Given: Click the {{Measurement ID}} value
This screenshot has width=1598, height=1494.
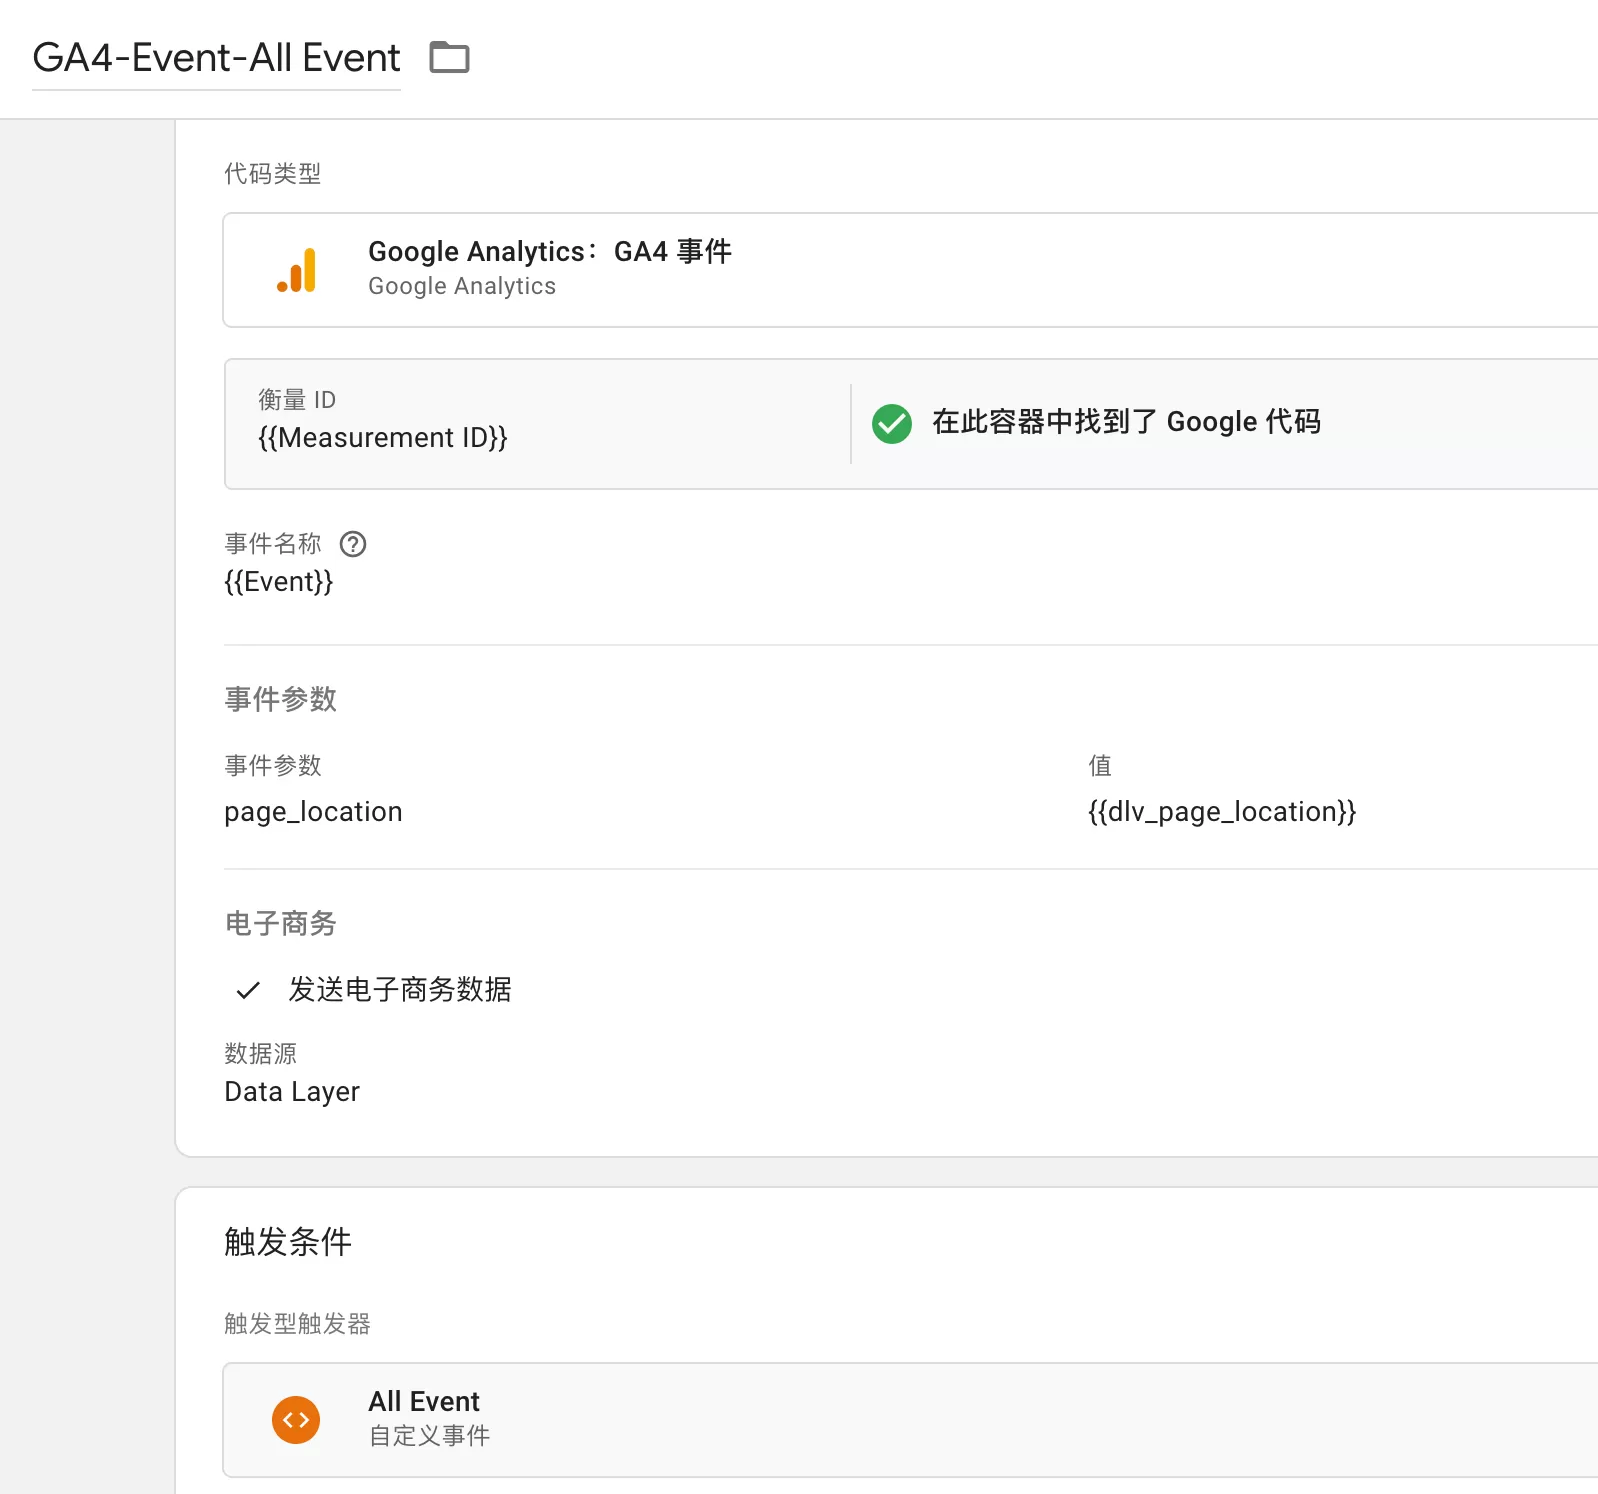Looking at the screenshot, I should pyautogui.click(x=383, y=438).
